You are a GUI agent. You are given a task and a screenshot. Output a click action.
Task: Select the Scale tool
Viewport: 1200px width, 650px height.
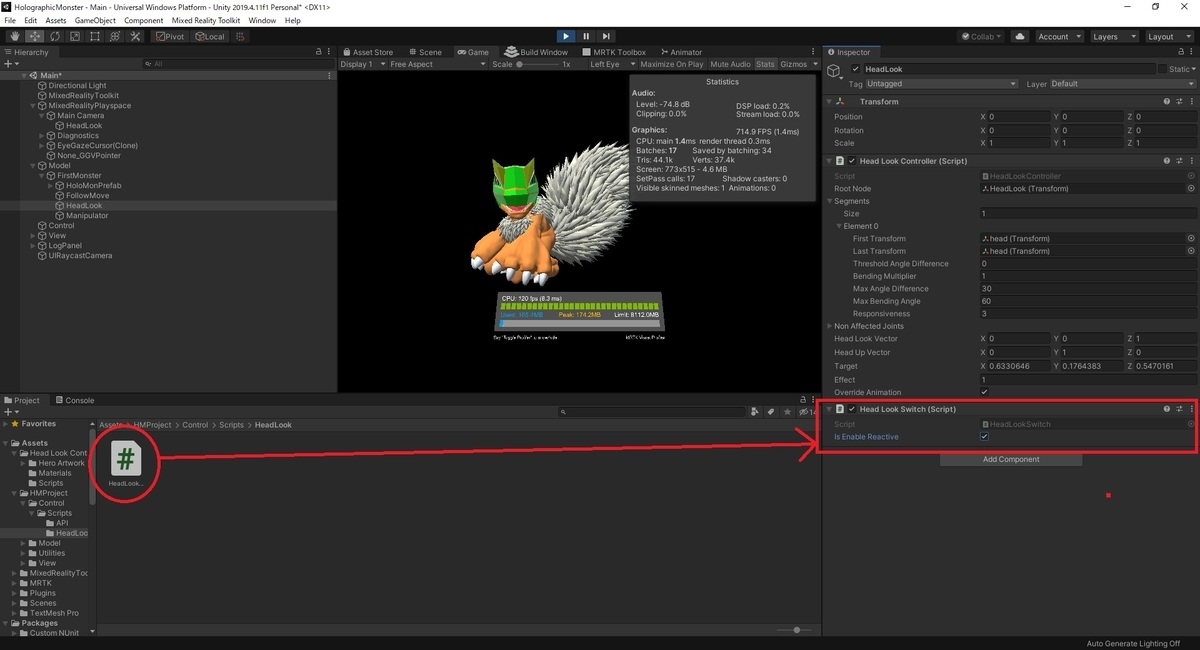coord(74,36)
